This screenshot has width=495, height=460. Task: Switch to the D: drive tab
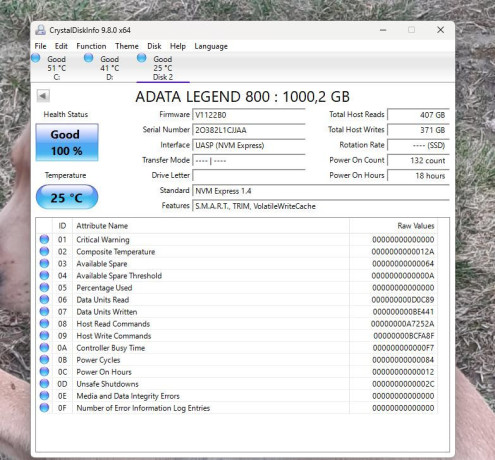(x=110, y=68)
